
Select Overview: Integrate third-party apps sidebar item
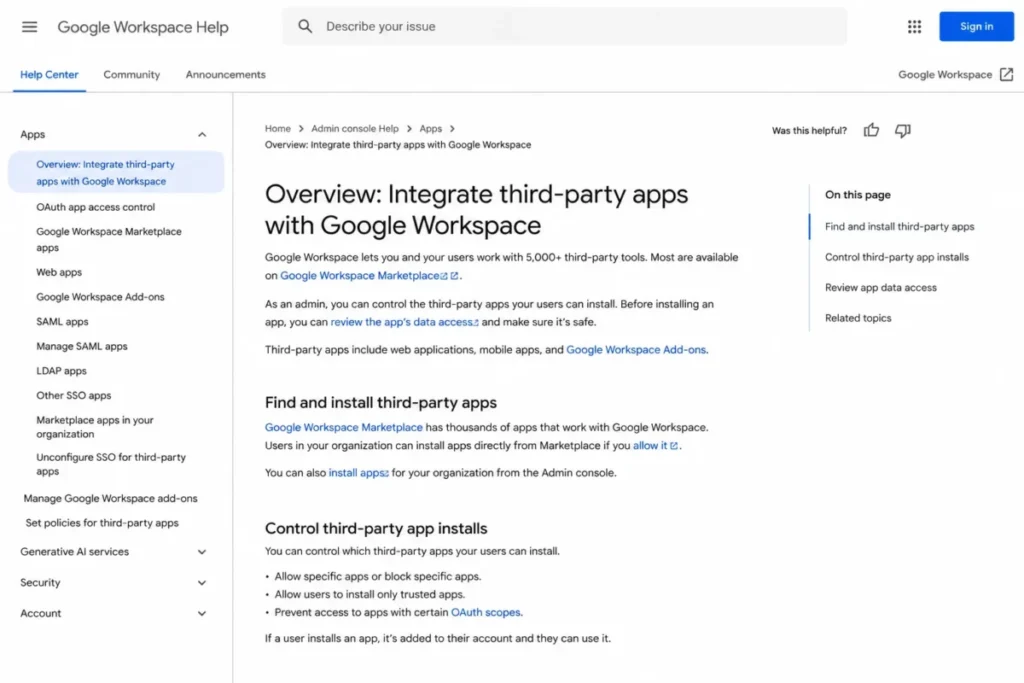(116, 172)
